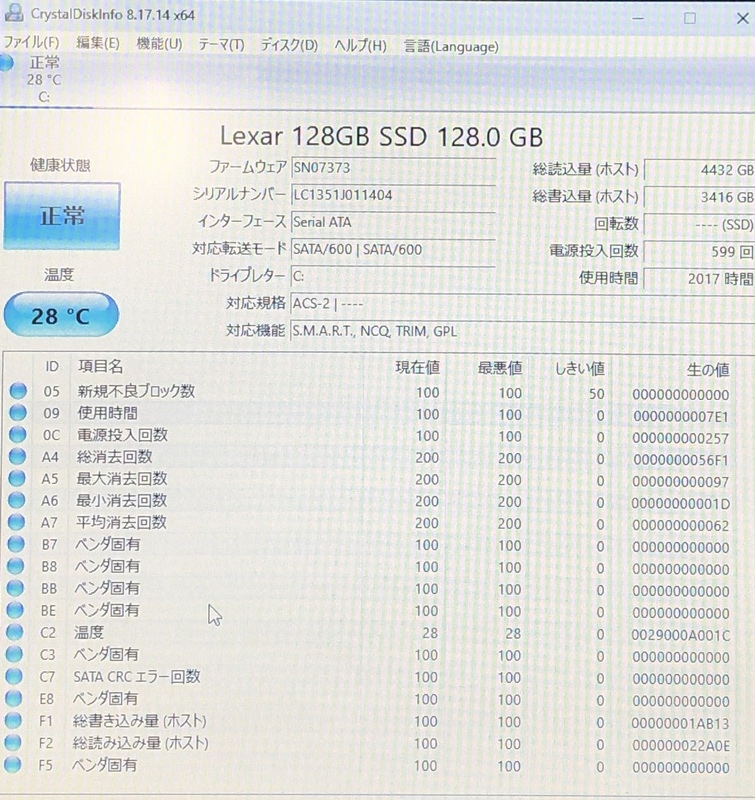Click the 28 °C temperature button
755x800 pixels.
(61, 315)
